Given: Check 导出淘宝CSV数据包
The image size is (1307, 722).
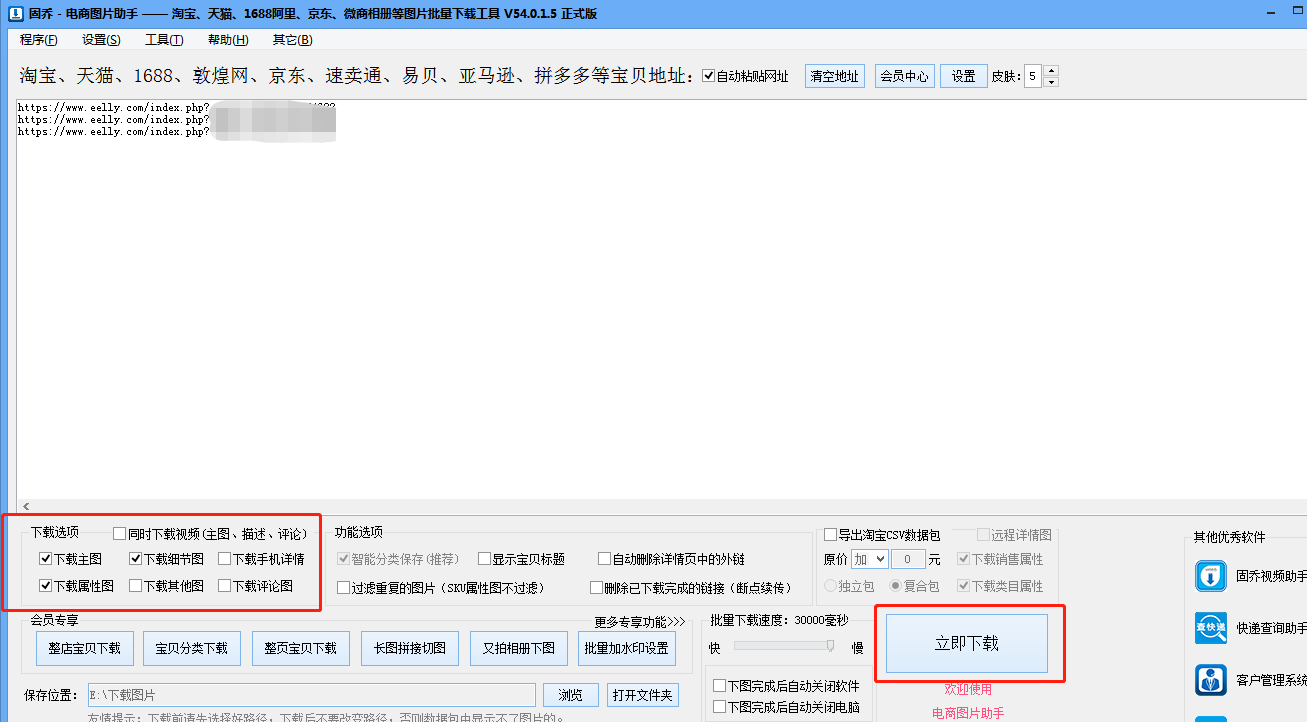Looking at the screenshot, I should pyautogui.click(x=830, y=535).
